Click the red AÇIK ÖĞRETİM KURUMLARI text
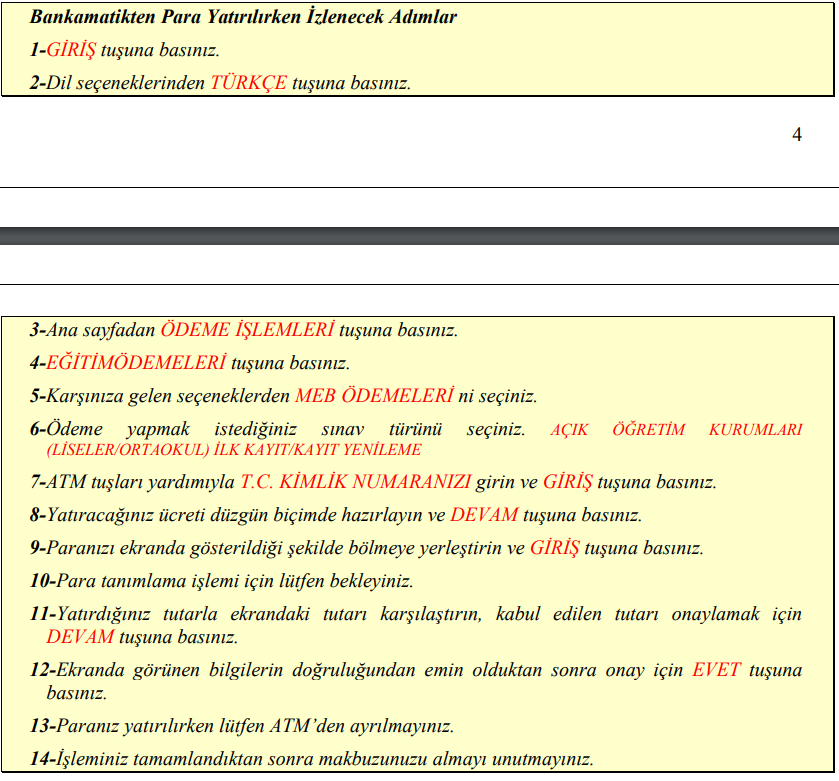This screenshot has width=839, height=781. point(676,429)
